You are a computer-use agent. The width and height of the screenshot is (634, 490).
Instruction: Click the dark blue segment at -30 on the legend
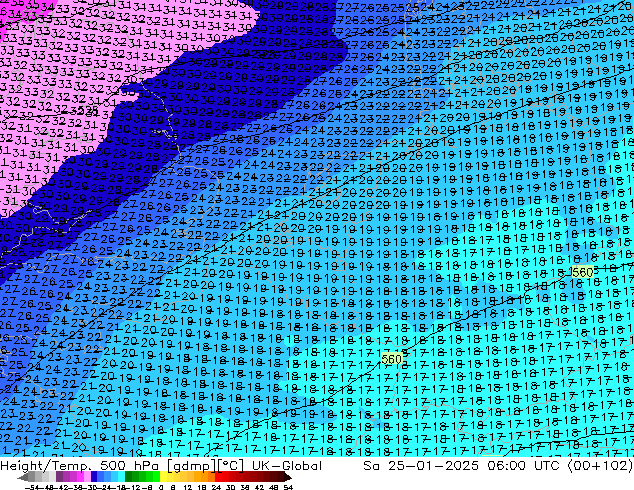(x=94, y=477)
